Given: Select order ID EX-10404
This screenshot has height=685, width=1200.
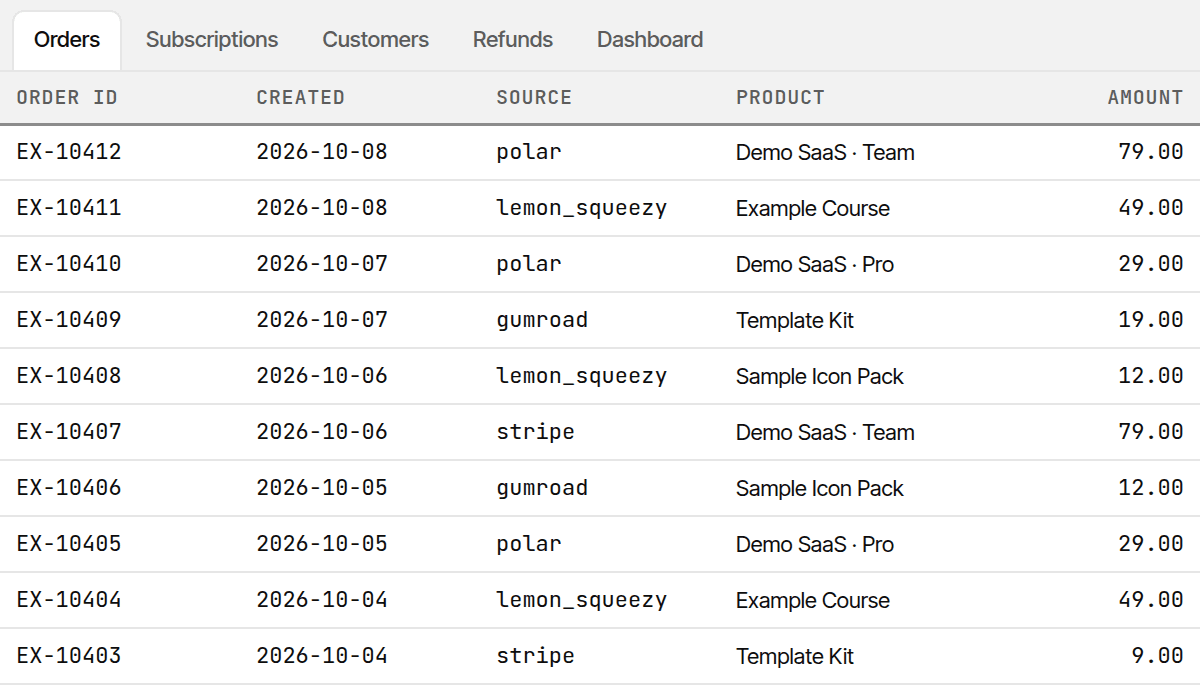Looking at the screenshot, I should (x=69, y=600).
